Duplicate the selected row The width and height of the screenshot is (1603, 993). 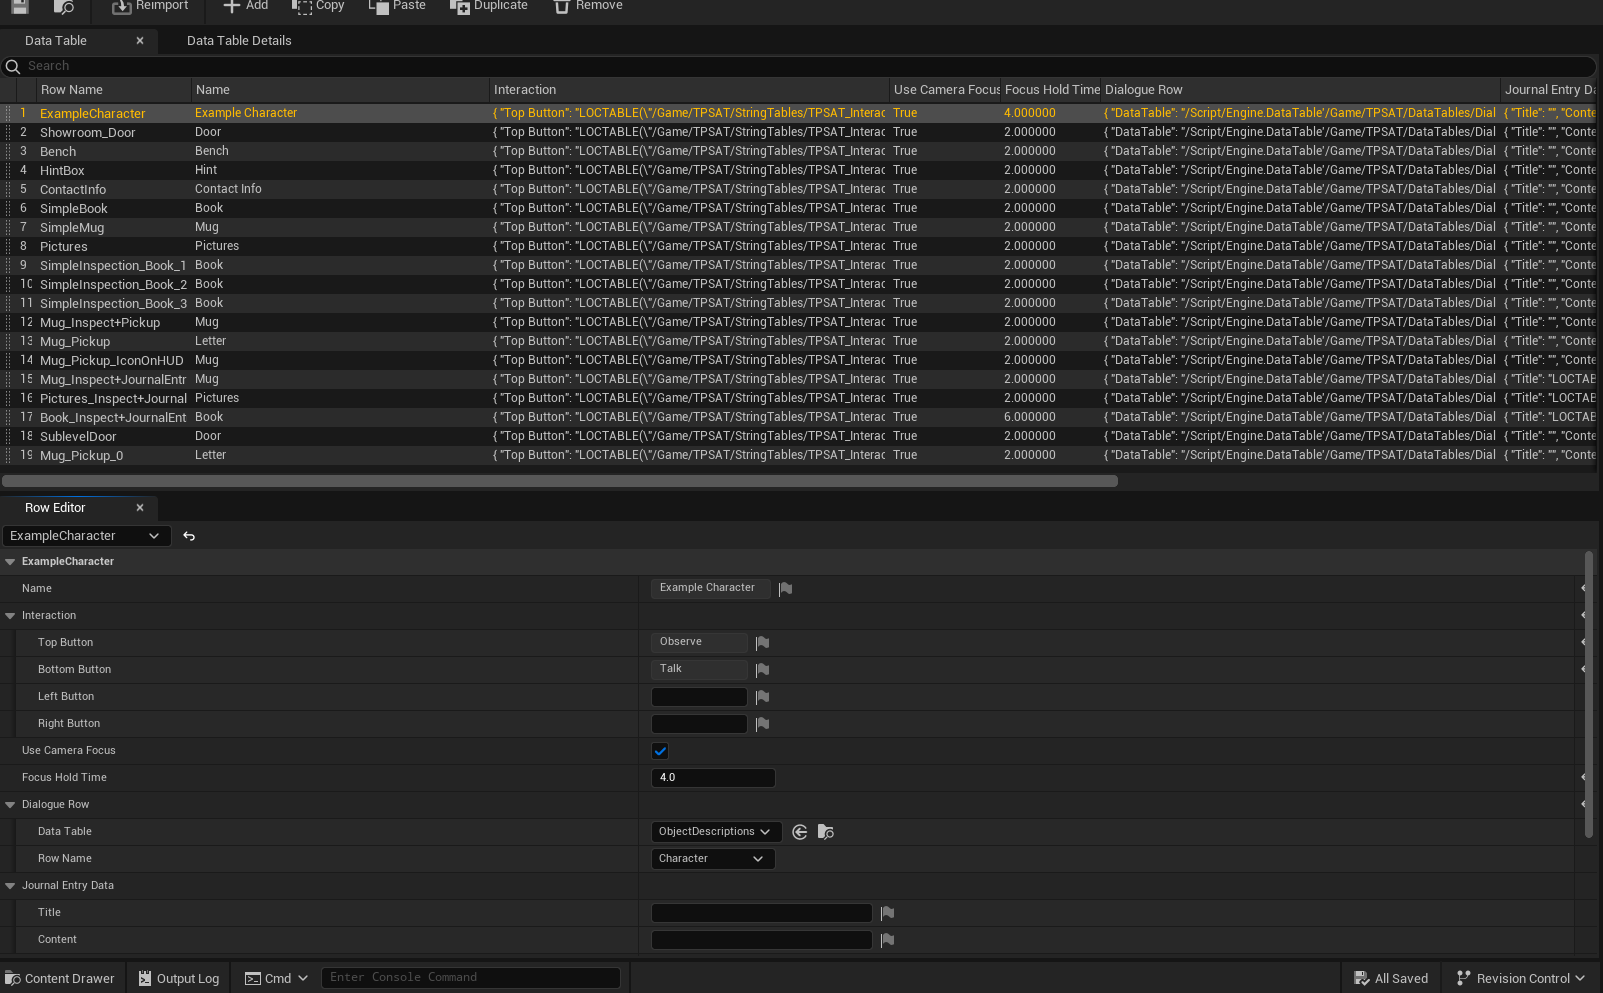(x=488, y=6)
